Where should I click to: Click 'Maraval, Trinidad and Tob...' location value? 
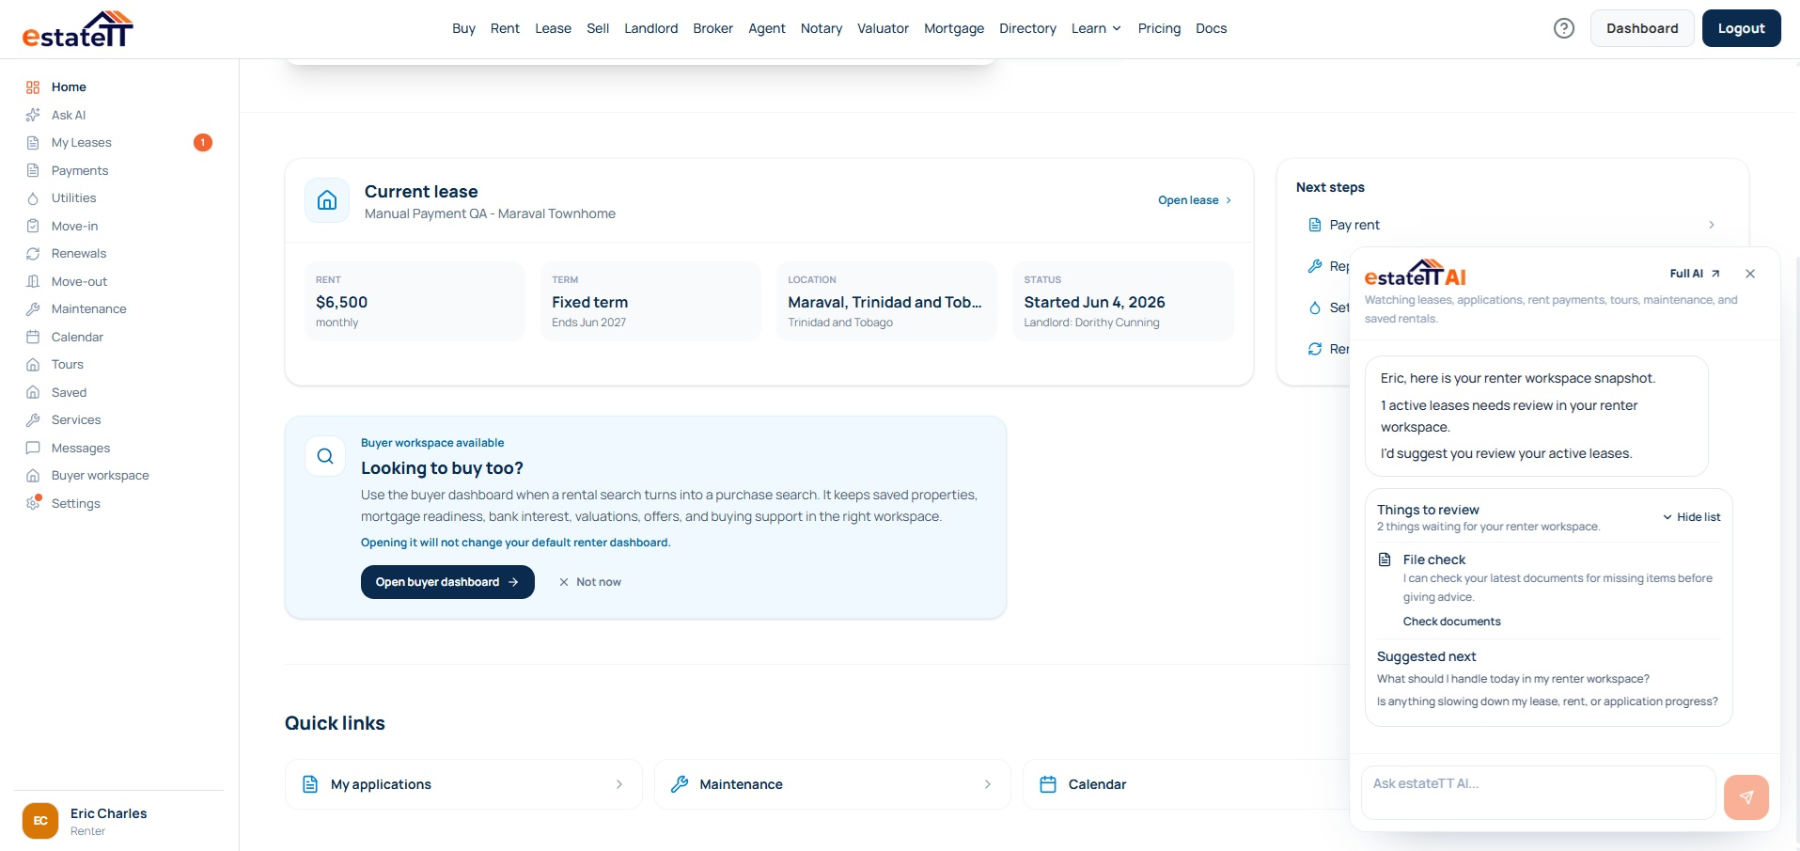coord(885,302)
